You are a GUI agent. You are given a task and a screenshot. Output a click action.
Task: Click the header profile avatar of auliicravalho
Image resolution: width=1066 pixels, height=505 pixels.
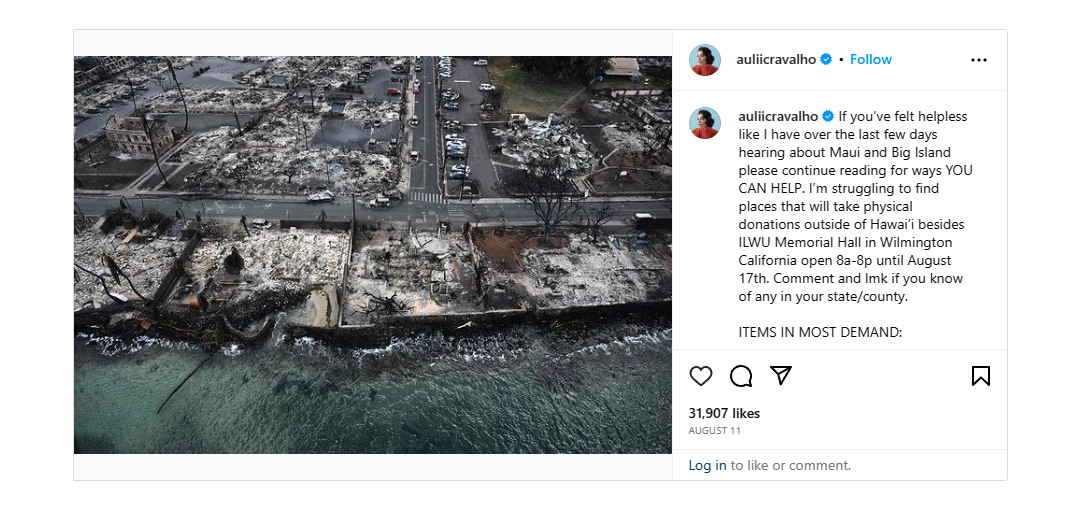click(x=704, y=60)
